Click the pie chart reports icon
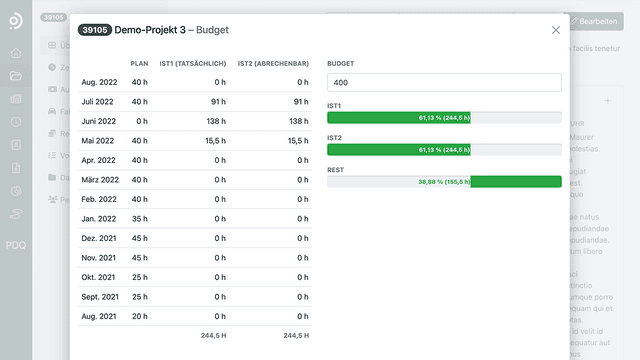The width and height of the screenshot is (640, 360). (x=16, y=191)
